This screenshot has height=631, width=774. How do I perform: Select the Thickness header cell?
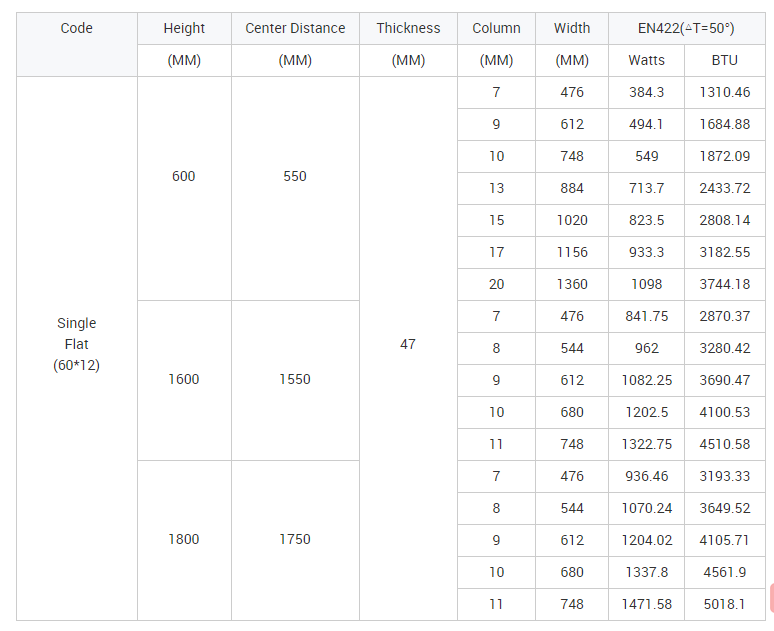coord(408,29)
